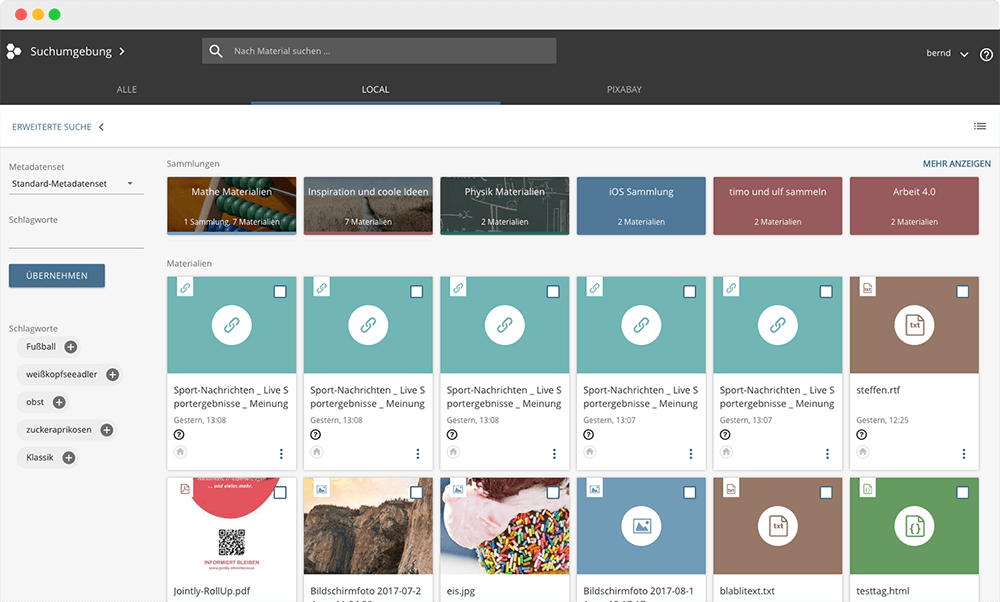Switch to list view using the top-right icon
The height and width of the screenshot is (602, 1000).
coord(980,126)
